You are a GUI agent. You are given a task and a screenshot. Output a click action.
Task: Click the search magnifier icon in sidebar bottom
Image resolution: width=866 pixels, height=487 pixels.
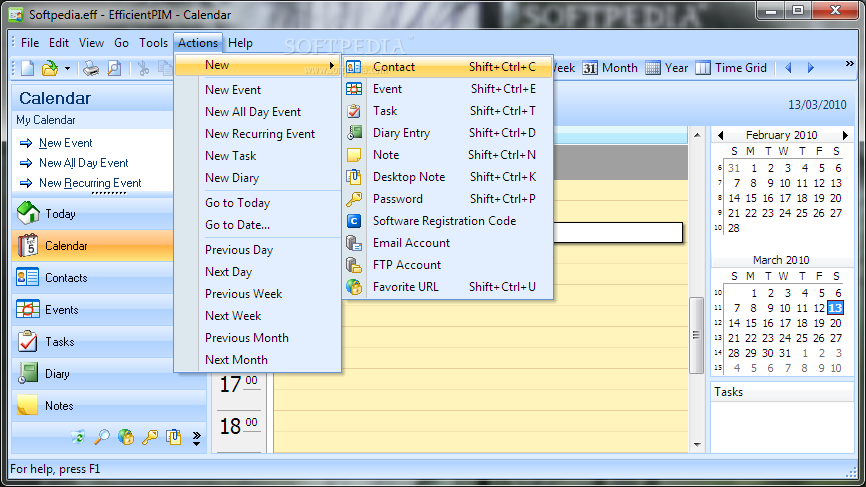click(x=102, y=437)
